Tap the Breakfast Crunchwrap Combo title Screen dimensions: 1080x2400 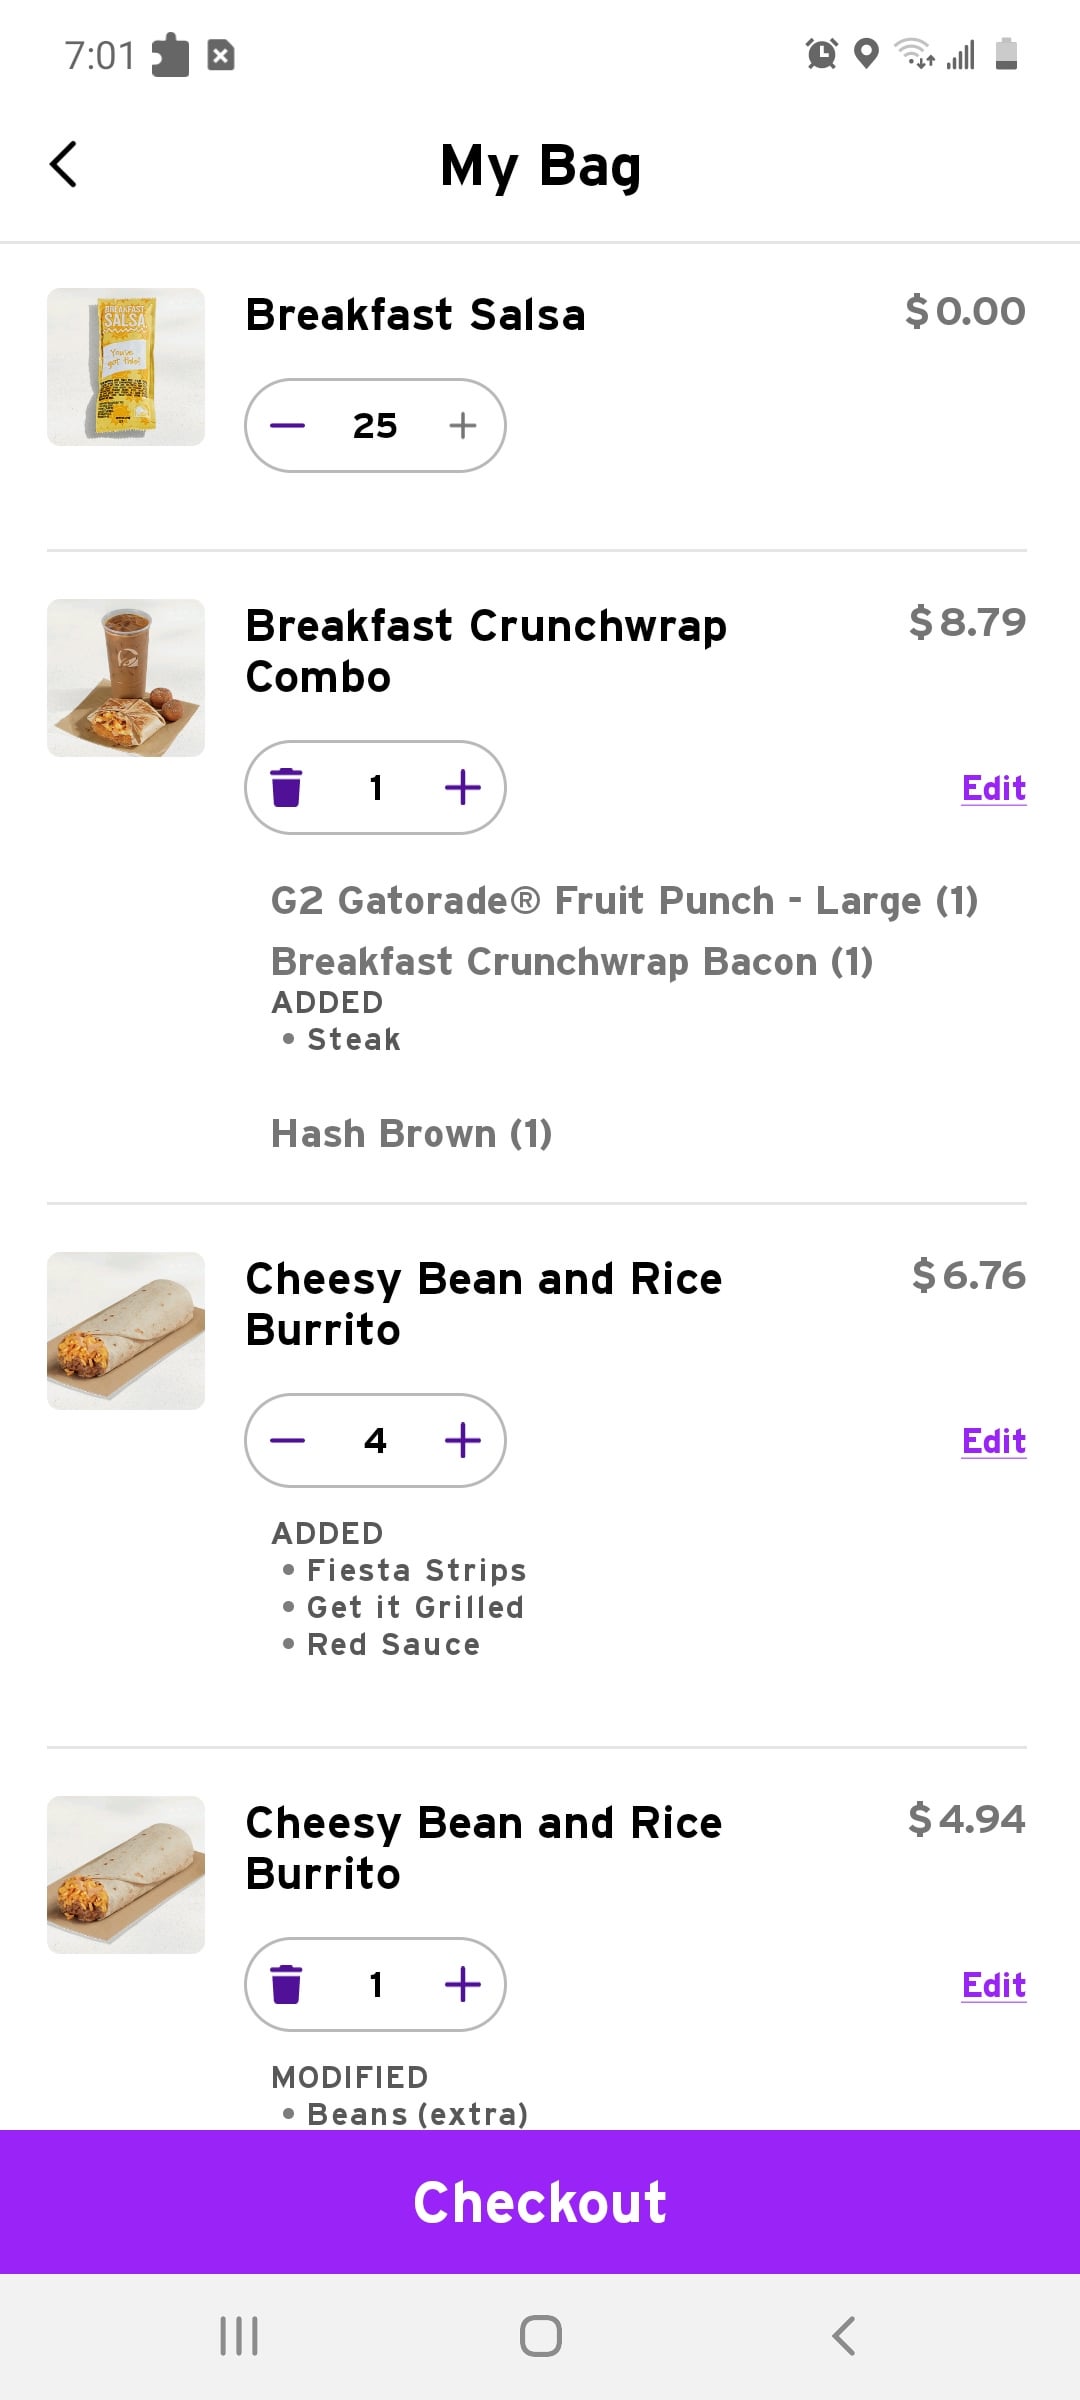pos(486,651)
